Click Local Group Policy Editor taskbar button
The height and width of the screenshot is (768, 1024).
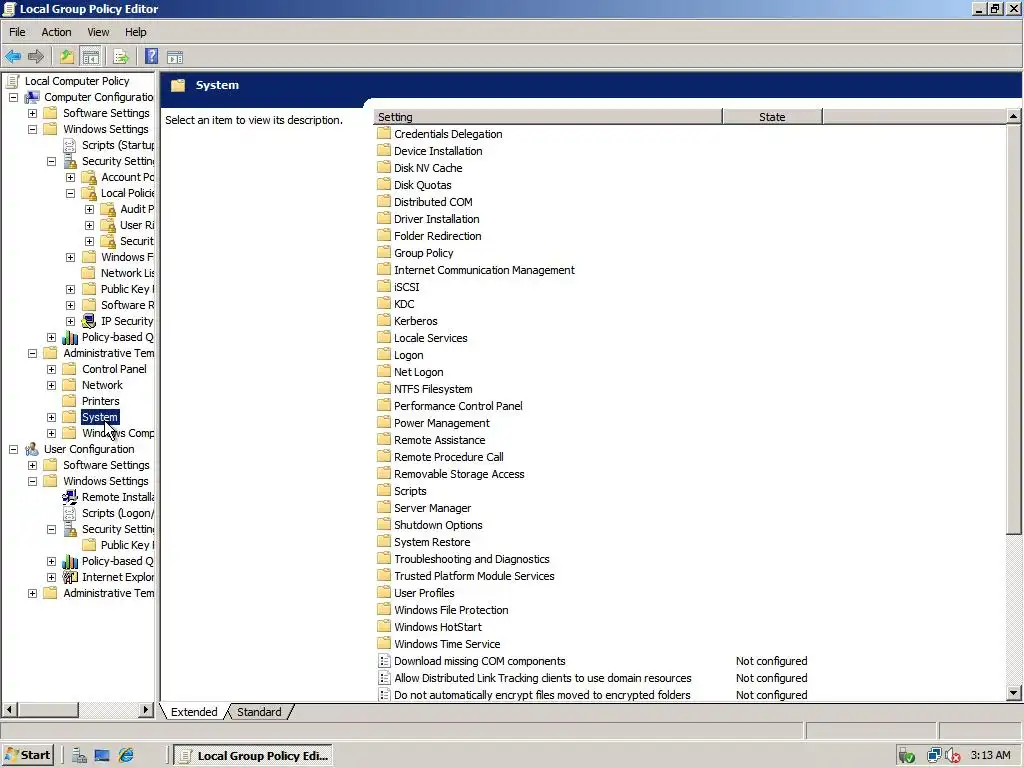point(255,756)
